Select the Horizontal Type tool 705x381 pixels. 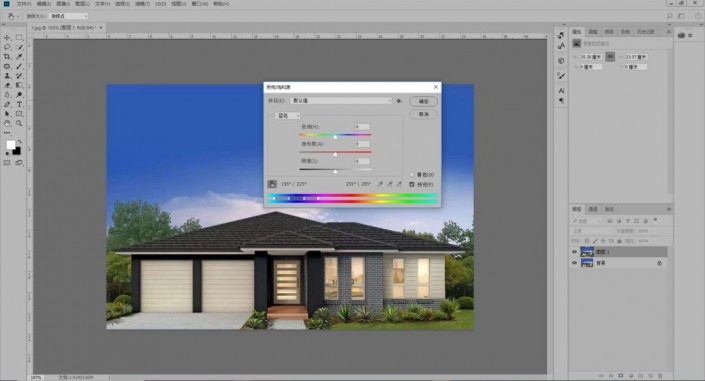(19, 104)
